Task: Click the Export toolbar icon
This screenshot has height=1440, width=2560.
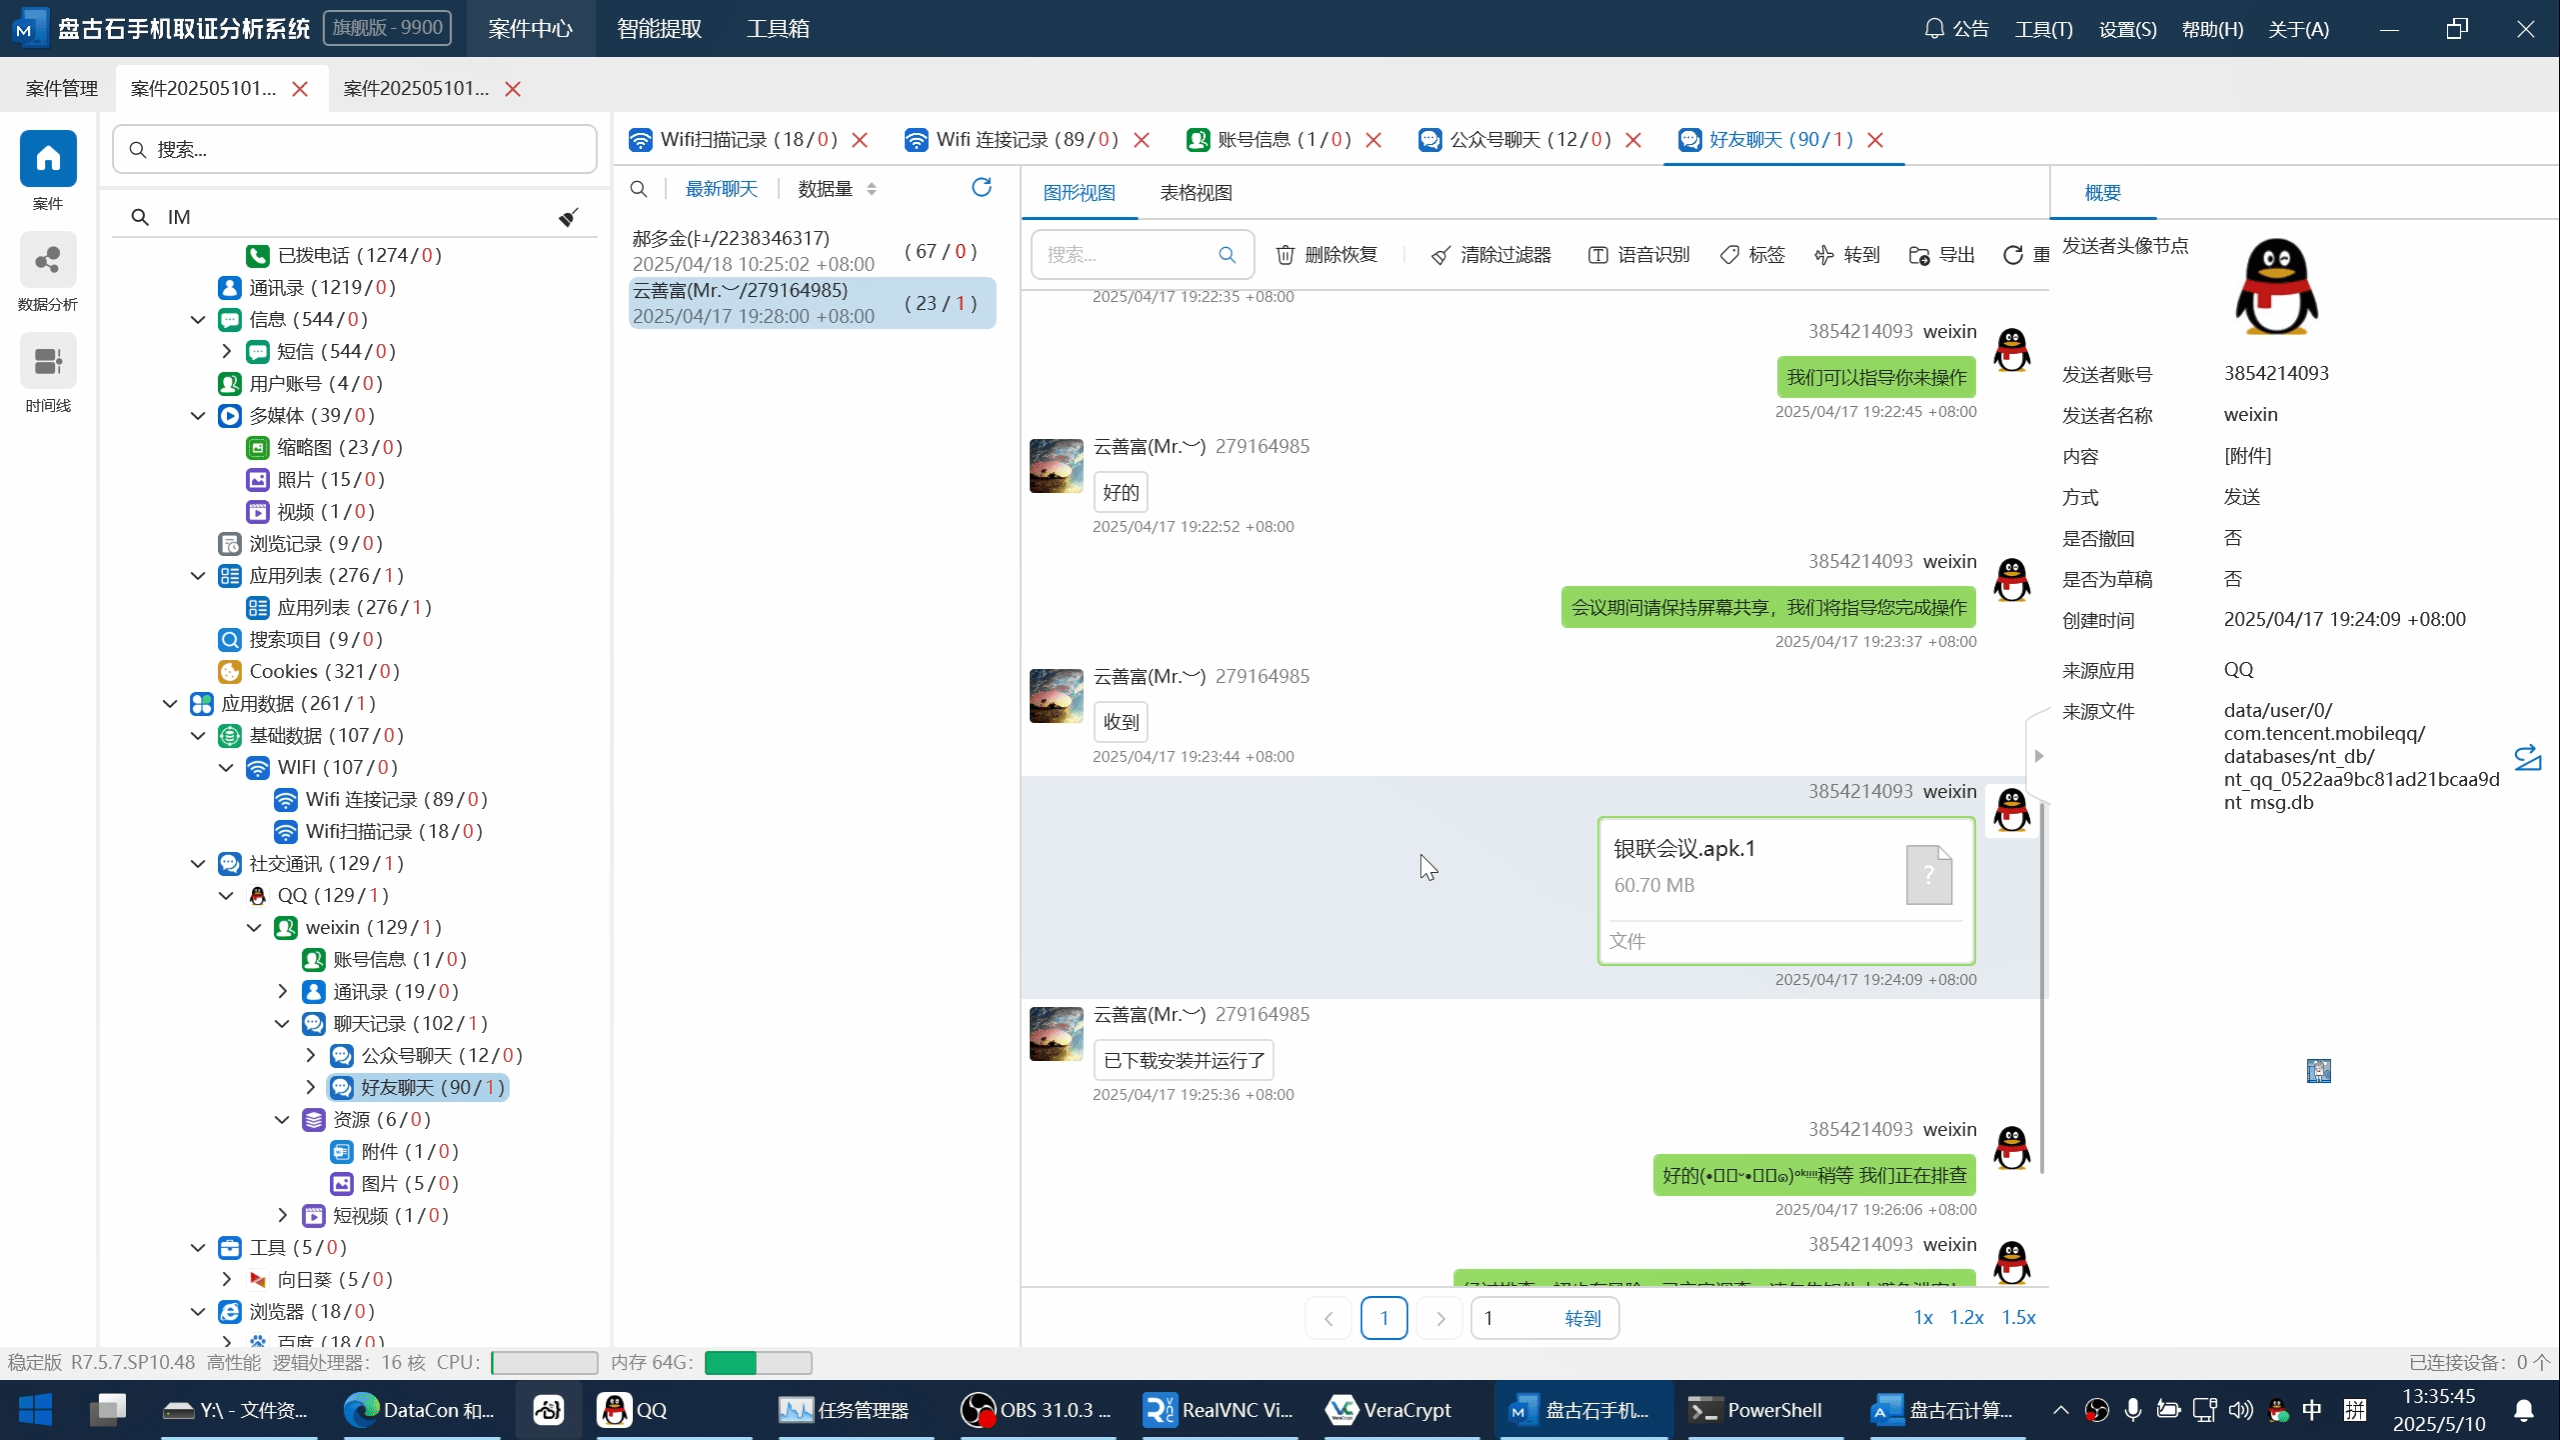Action: [1918, 255]
